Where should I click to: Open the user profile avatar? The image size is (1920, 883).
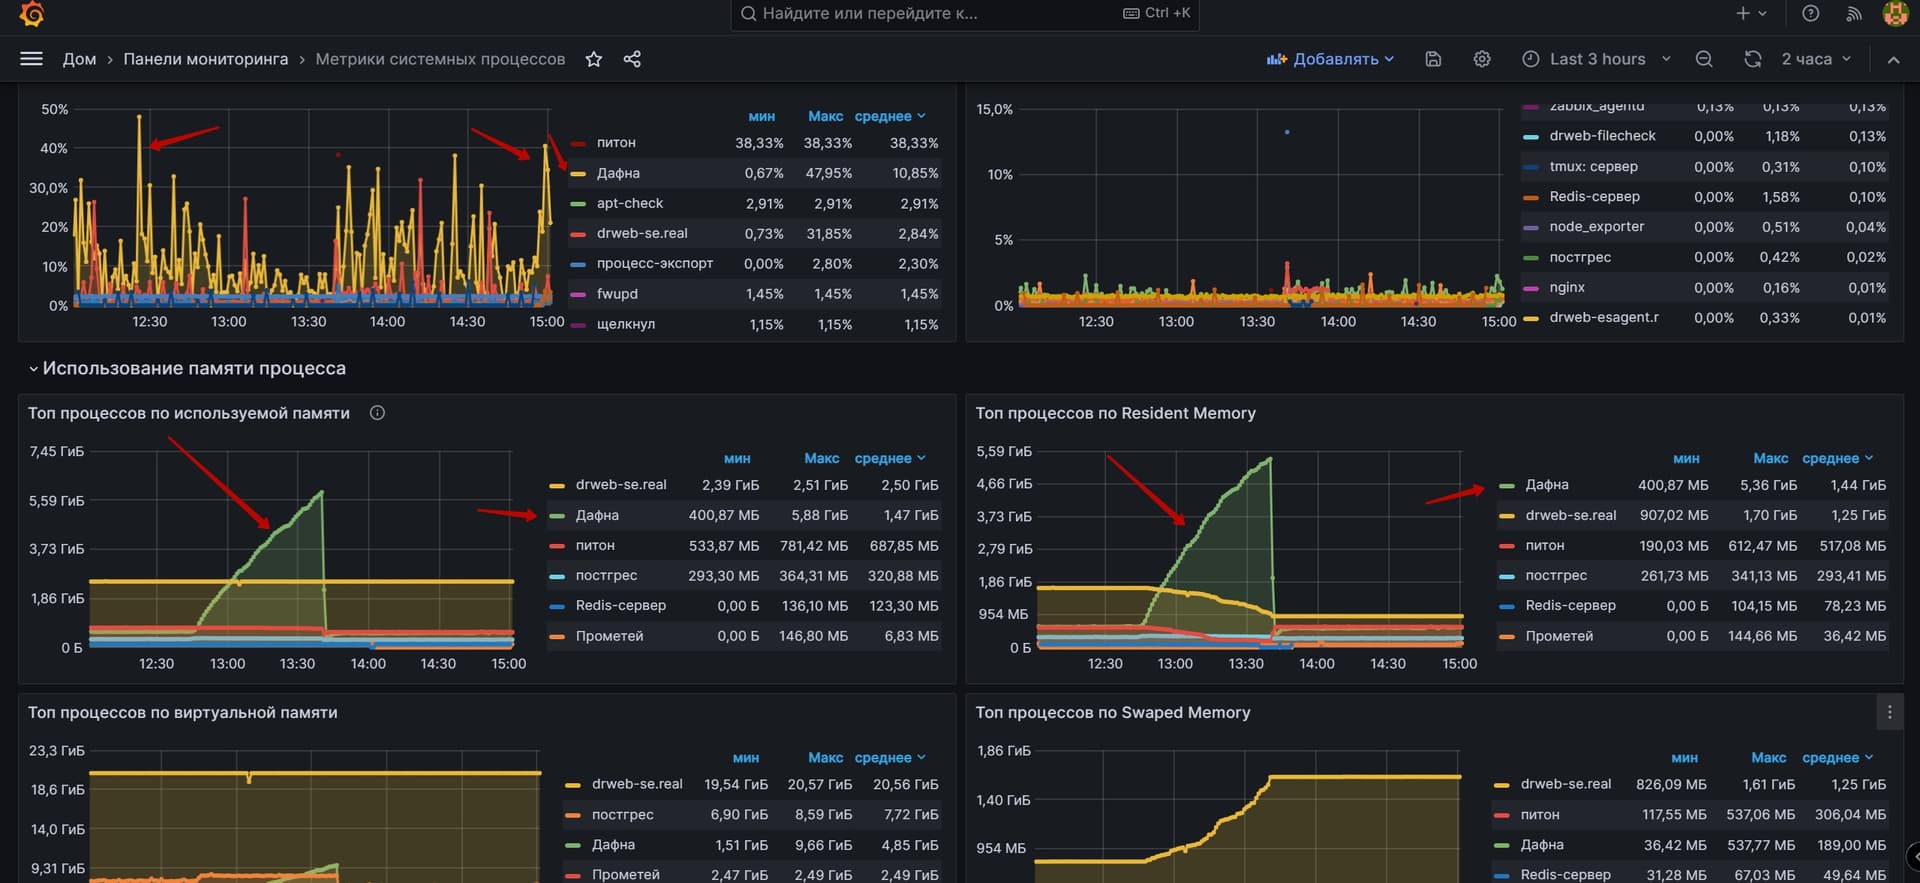(1895, 13)
